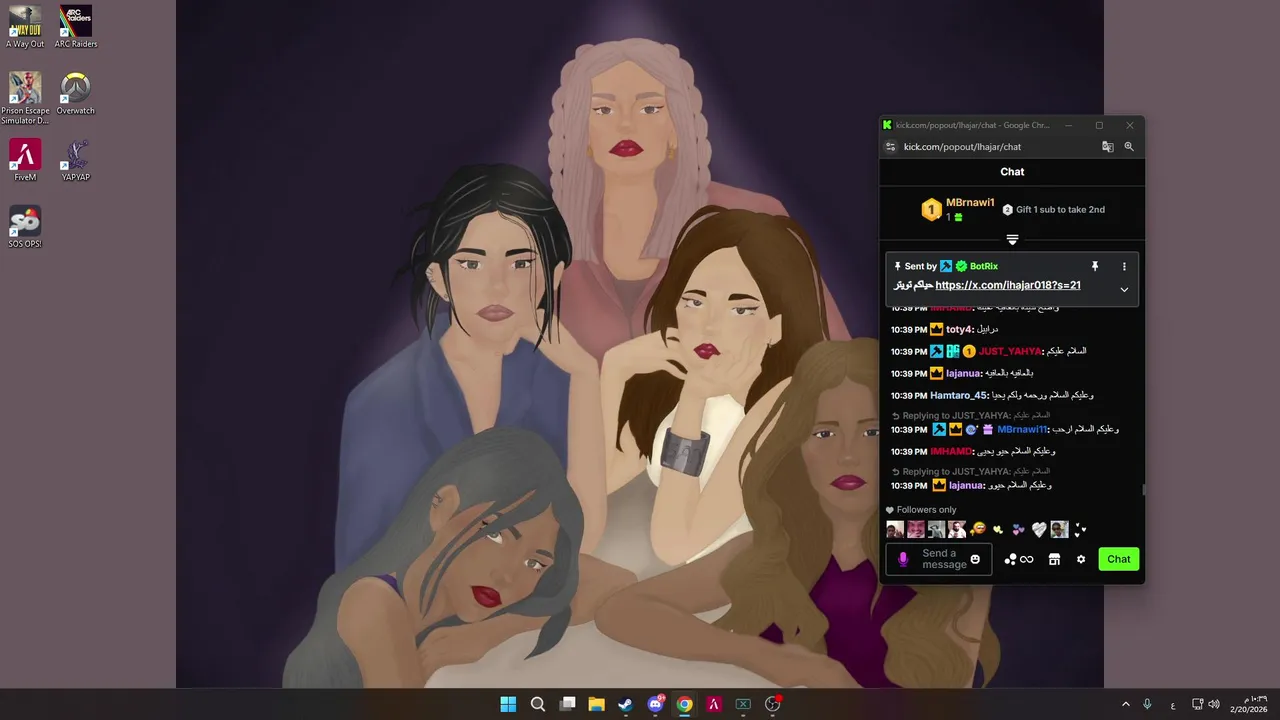
Task: Select the saluting emoji emote
Action: tap(978, 530)
